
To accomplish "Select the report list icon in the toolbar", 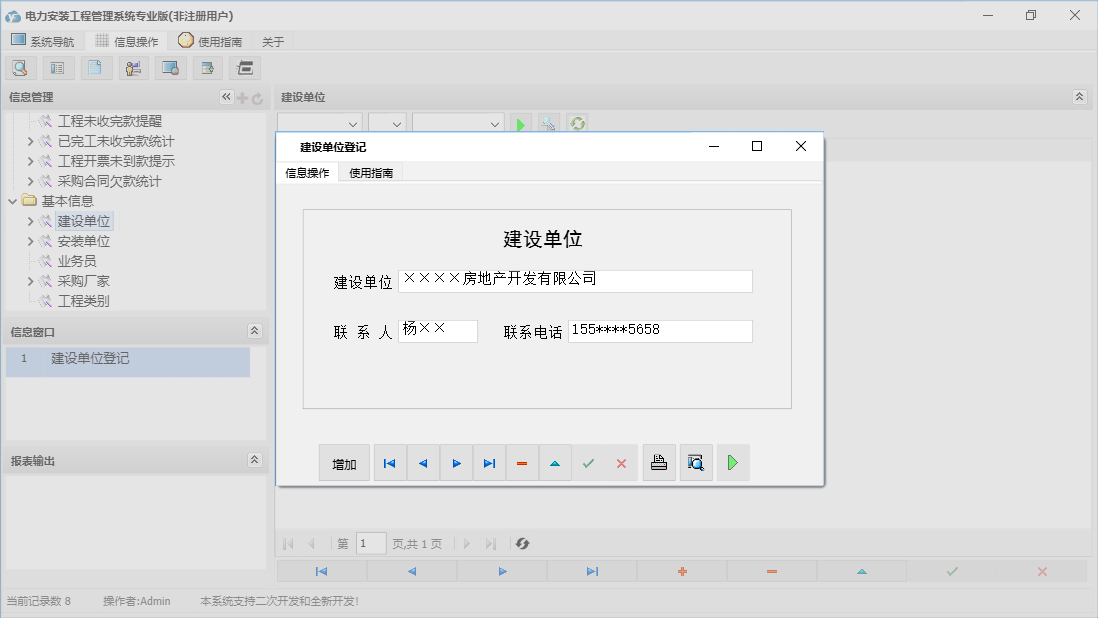I will 57,67.
